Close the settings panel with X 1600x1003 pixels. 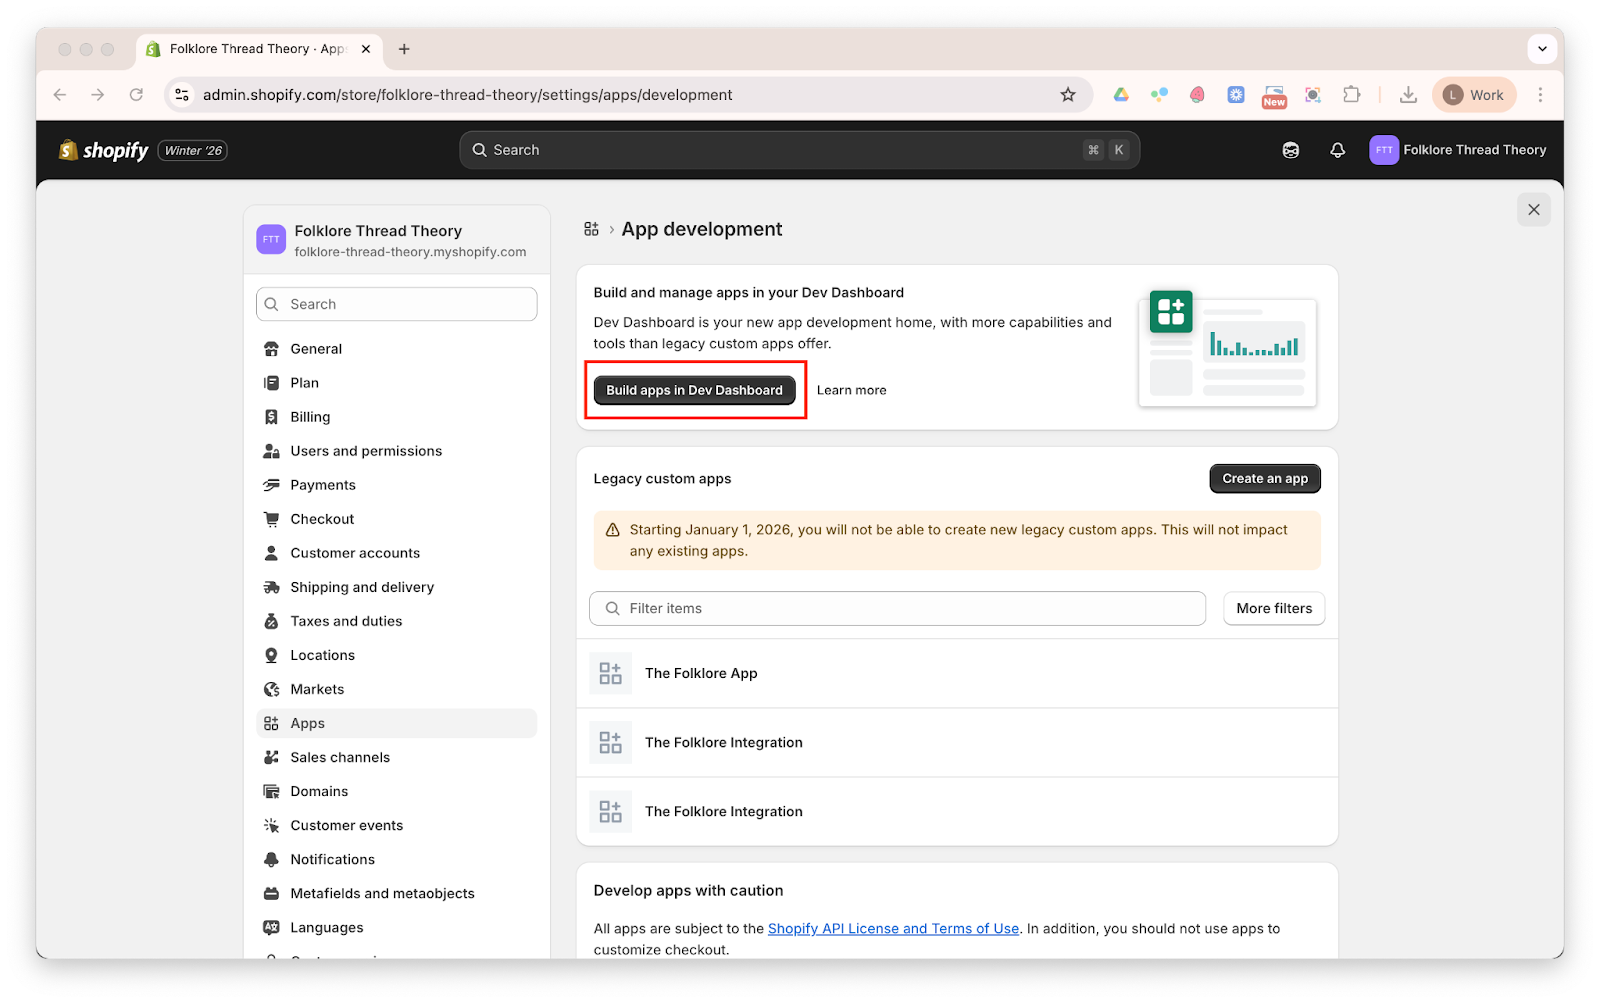point(1533,210)
